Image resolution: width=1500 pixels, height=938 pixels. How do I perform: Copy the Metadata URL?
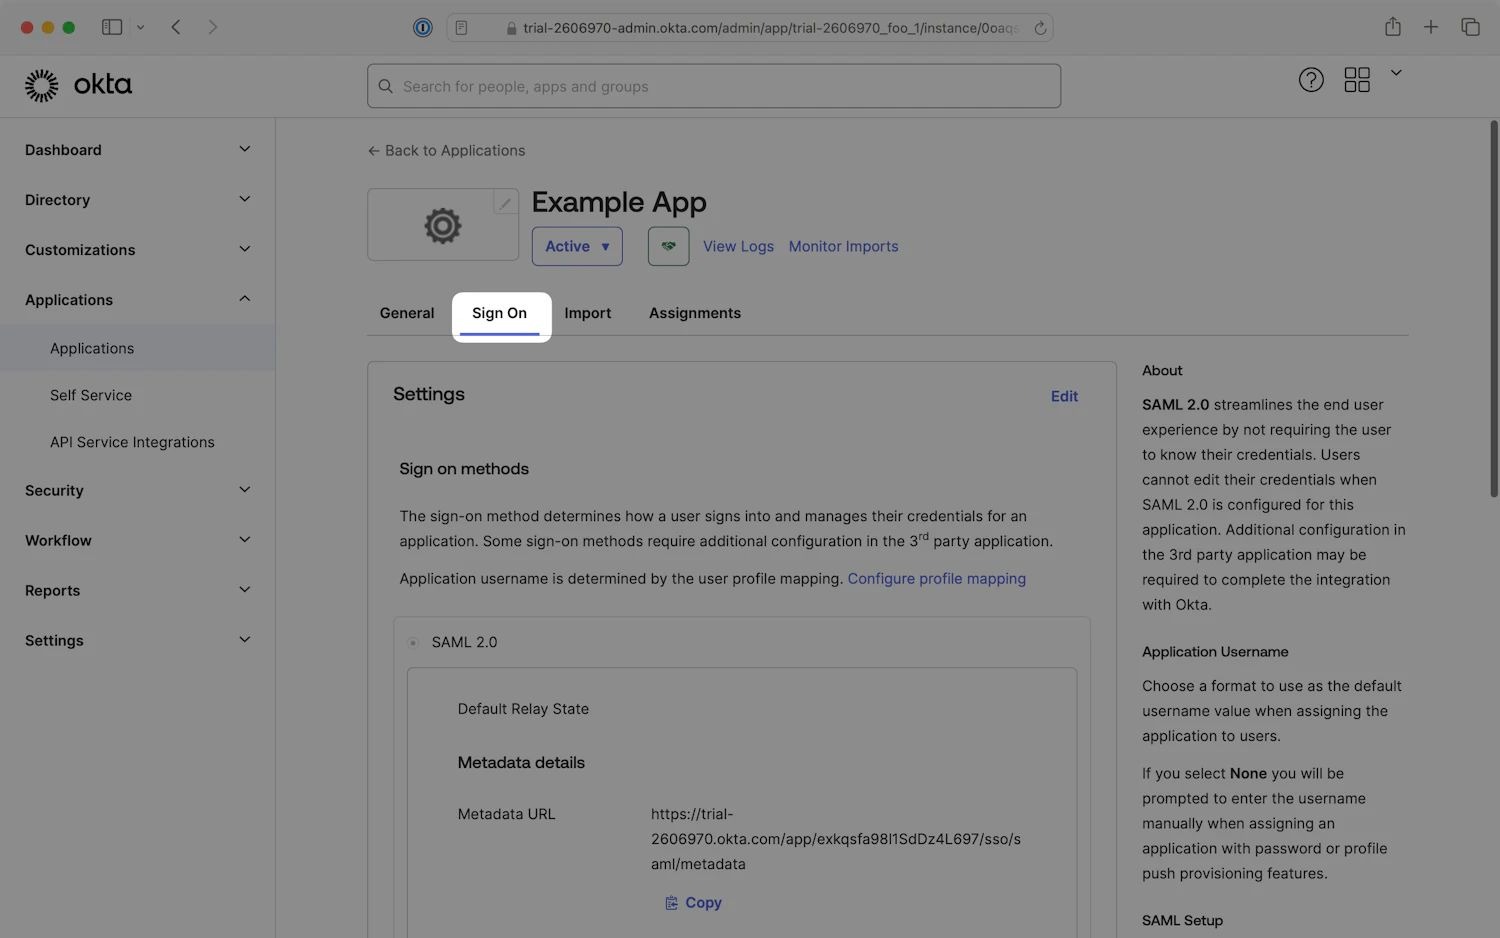click(x=693, y=903)
